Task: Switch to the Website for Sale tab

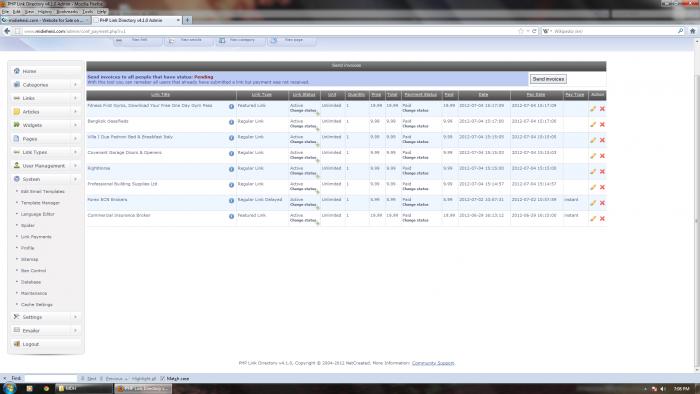Action: click(x=45, y=20)
